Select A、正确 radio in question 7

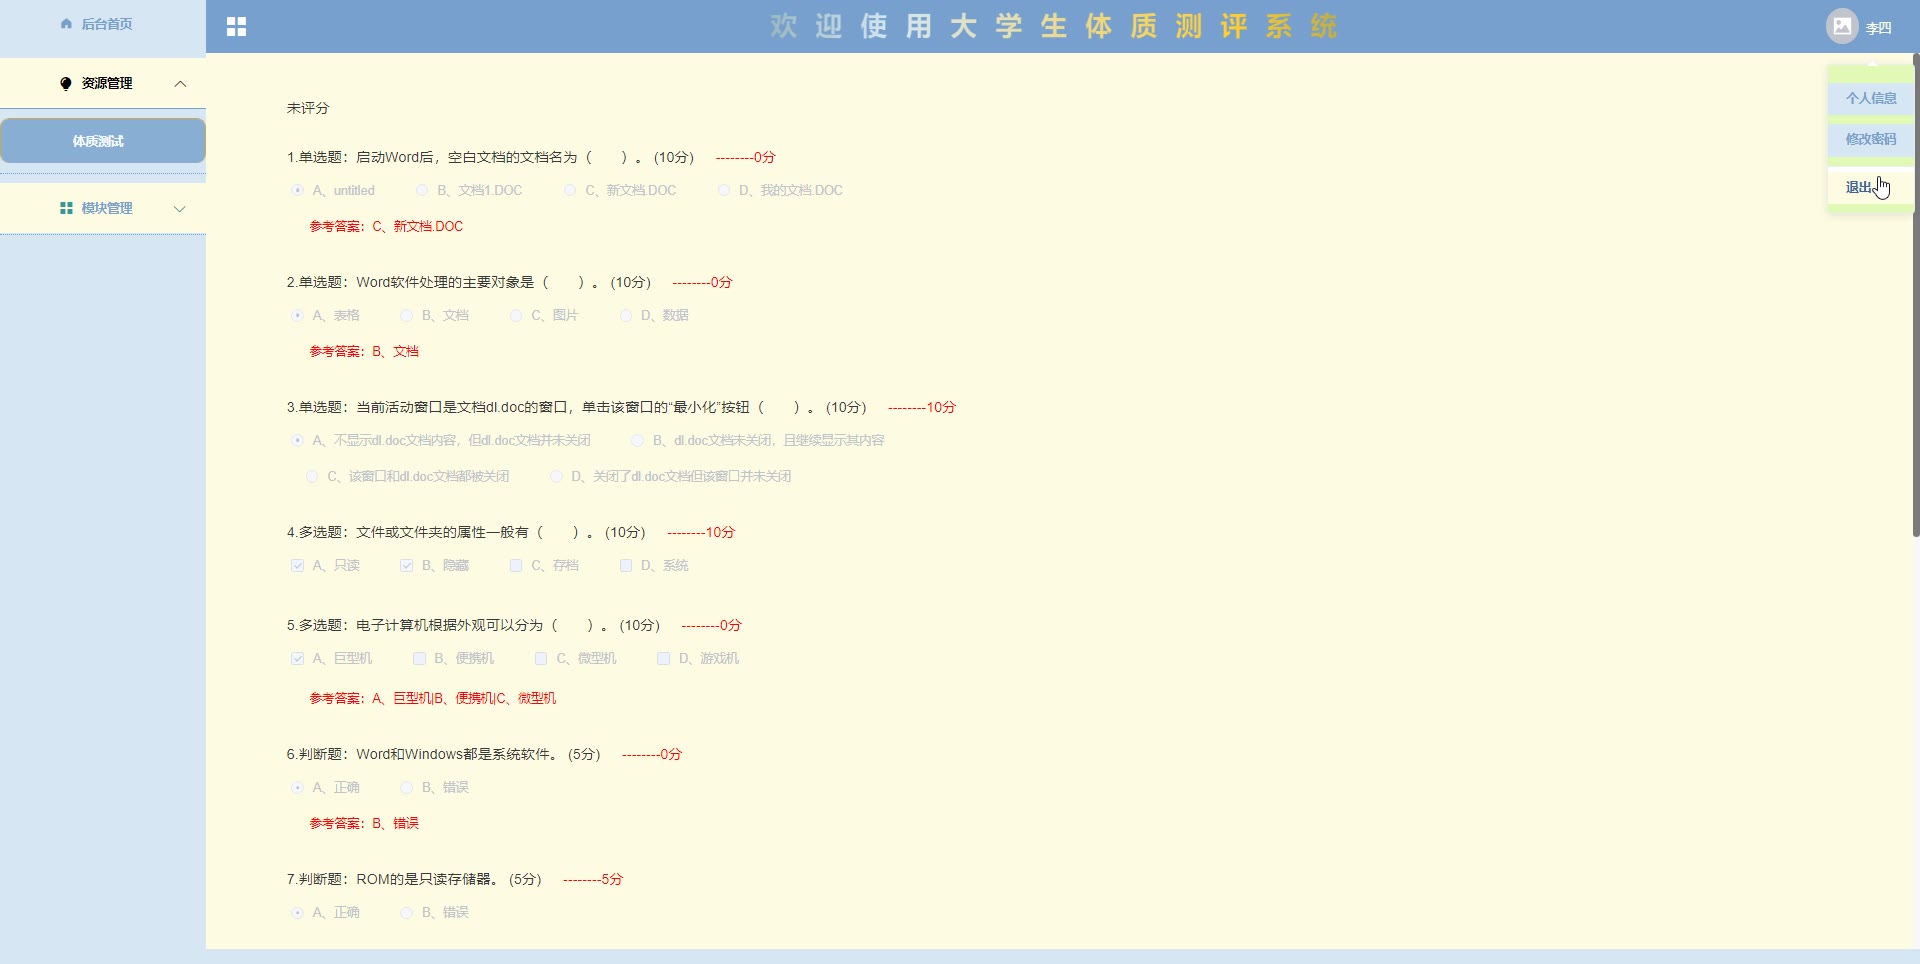pyautogui.click(x=297, y=912)
